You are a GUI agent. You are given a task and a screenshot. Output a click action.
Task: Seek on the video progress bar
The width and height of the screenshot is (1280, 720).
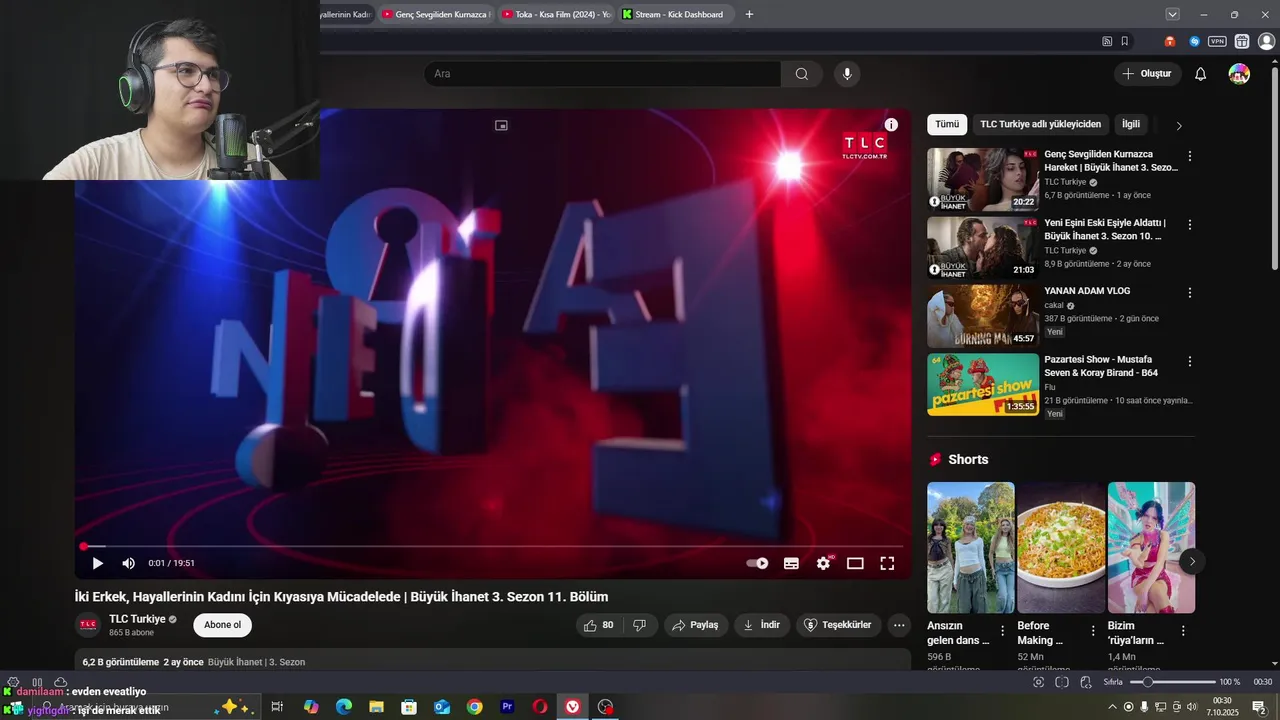(493, 547)
